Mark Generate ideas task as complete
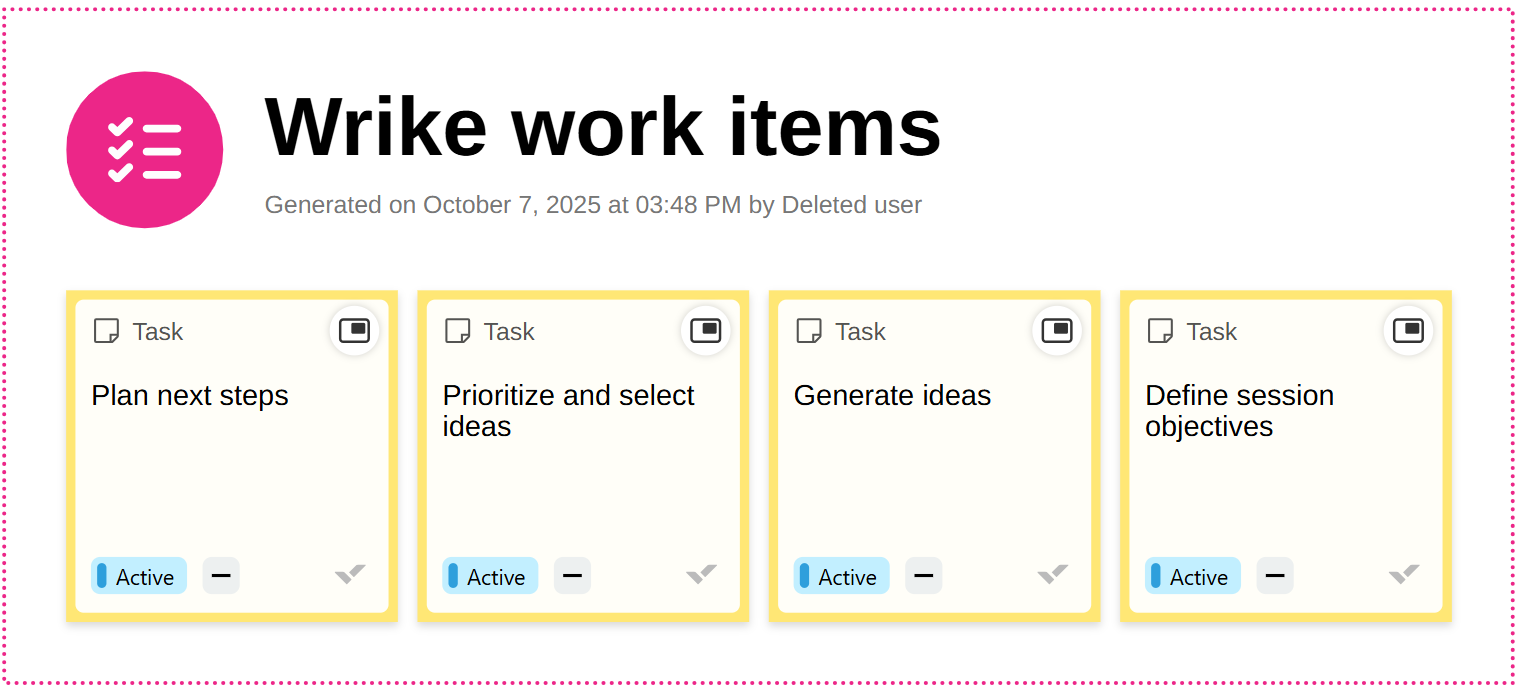1521x691 pixels. [x=1053, y=574]
